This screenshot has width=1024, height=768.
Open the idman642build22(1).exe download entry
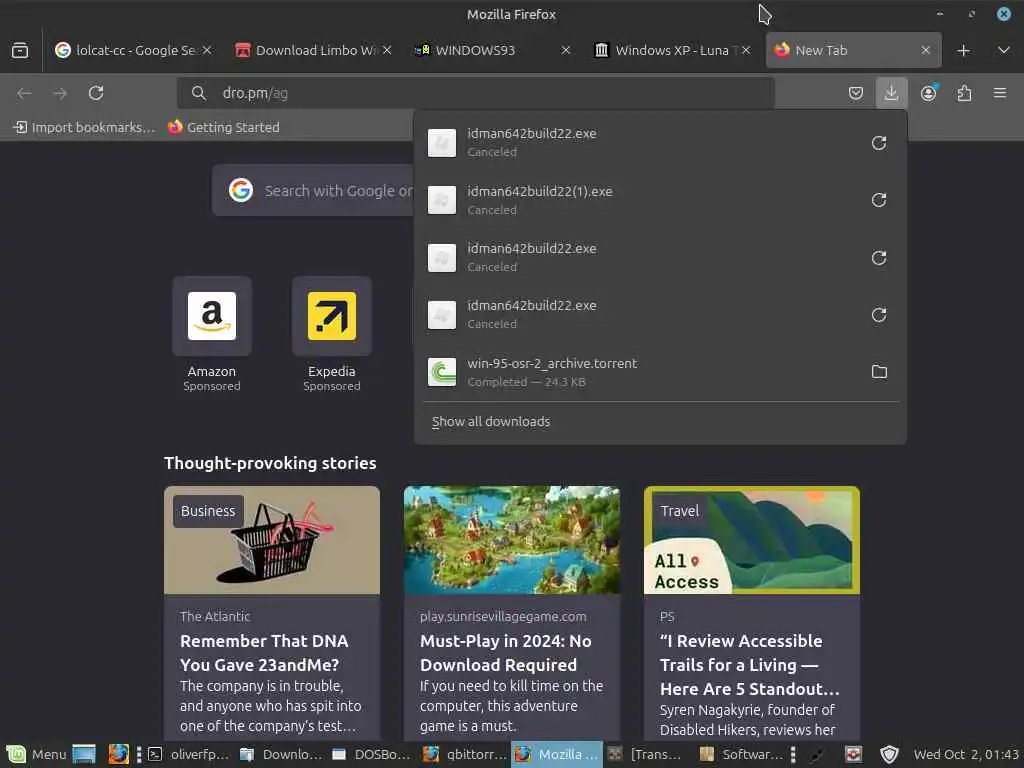tap(660, 200)
